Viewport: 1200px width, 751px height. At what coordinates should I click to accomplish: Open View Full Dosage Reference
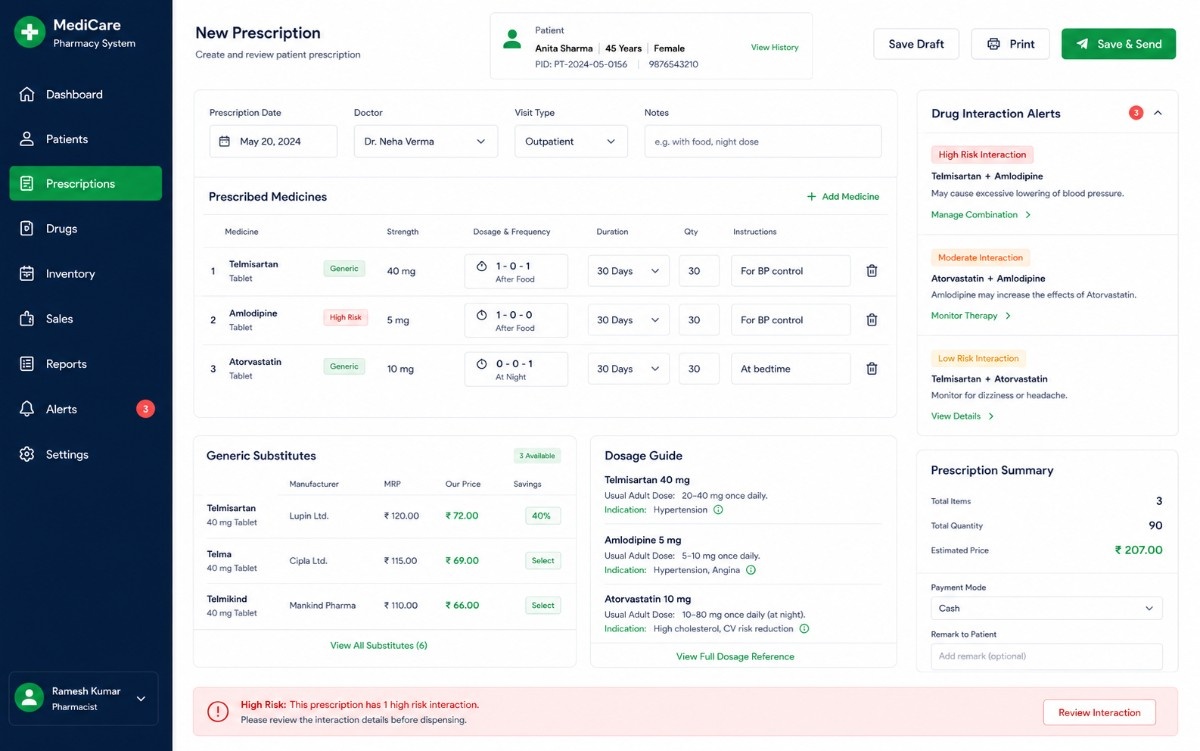point(735,657)
